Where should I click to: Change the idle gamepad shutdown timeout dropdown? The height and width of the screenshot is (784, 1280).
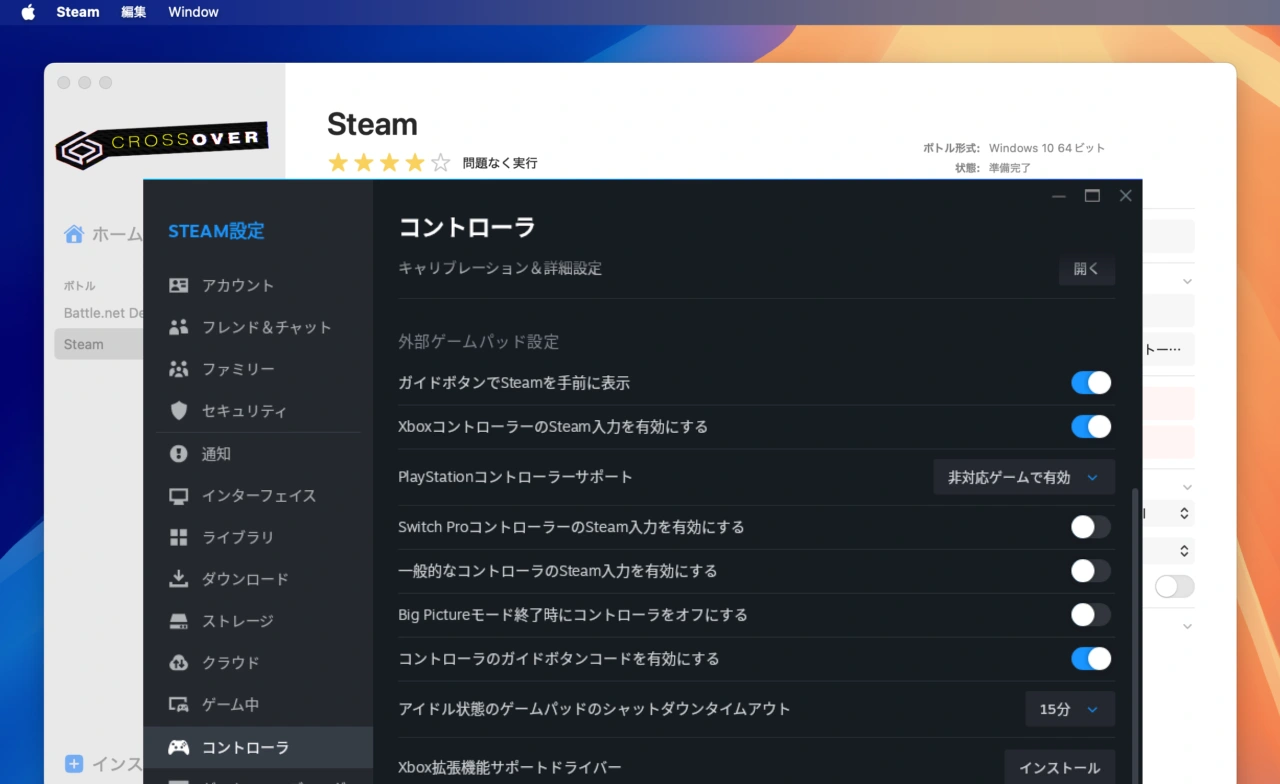pos(1069,709)
